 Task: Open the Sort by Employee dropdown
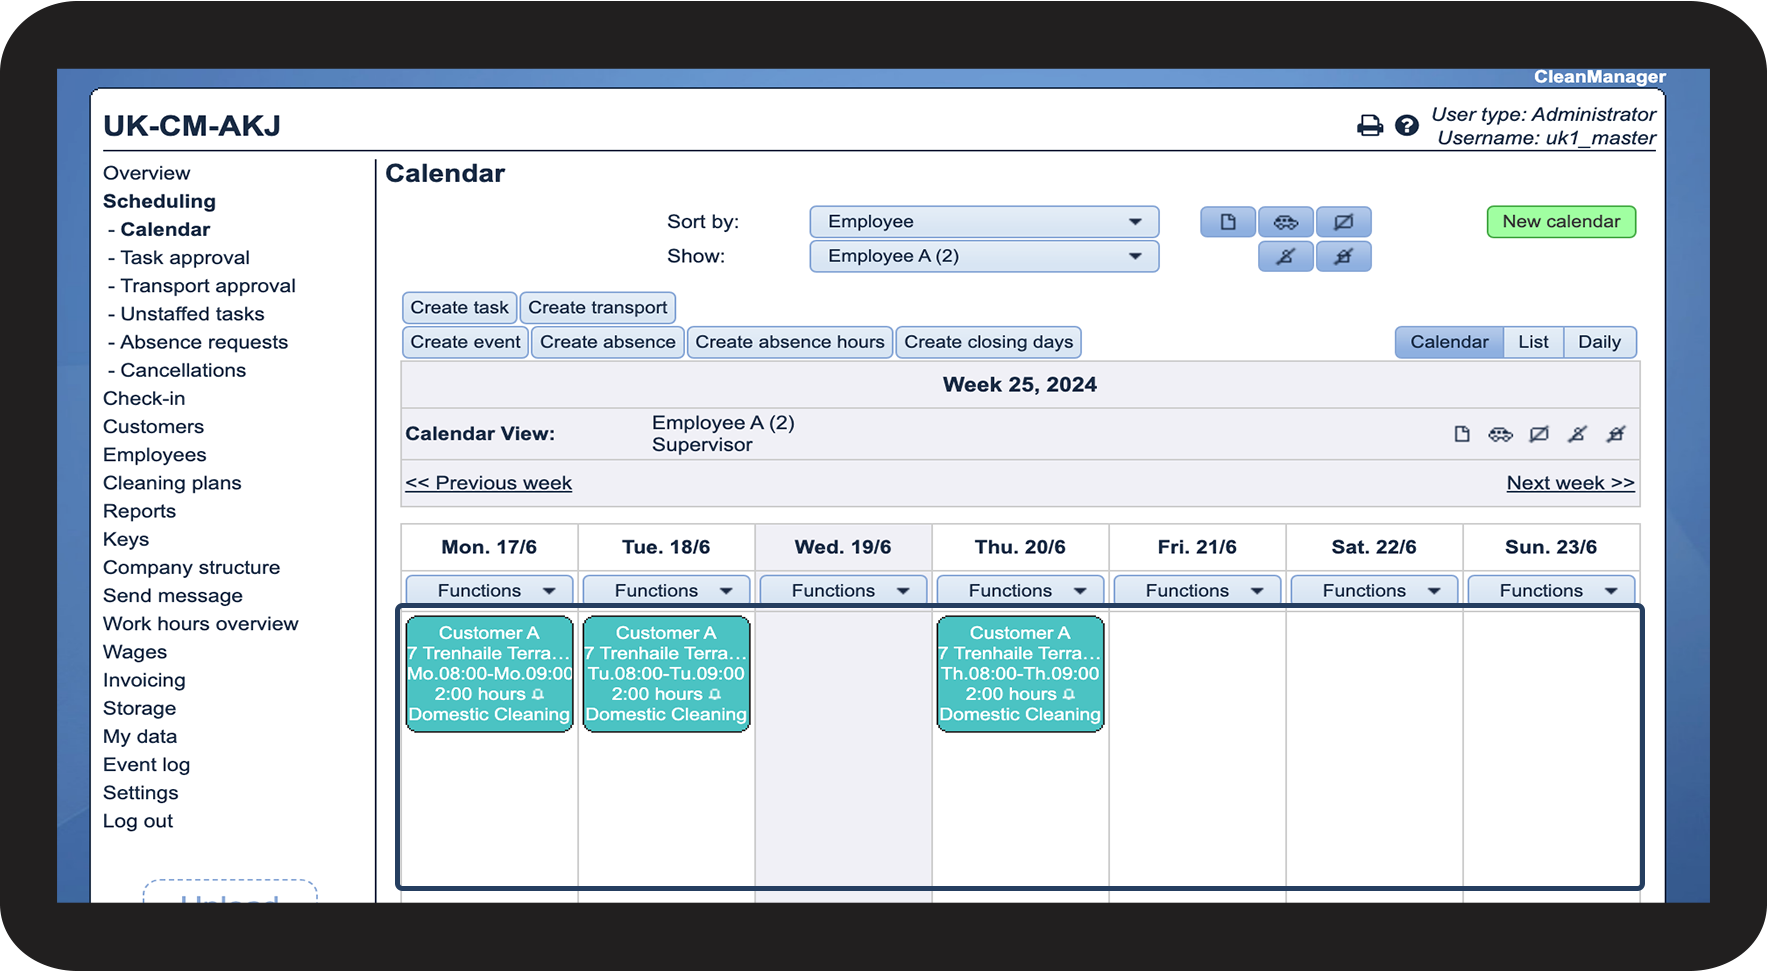click(x=984, y=222)
